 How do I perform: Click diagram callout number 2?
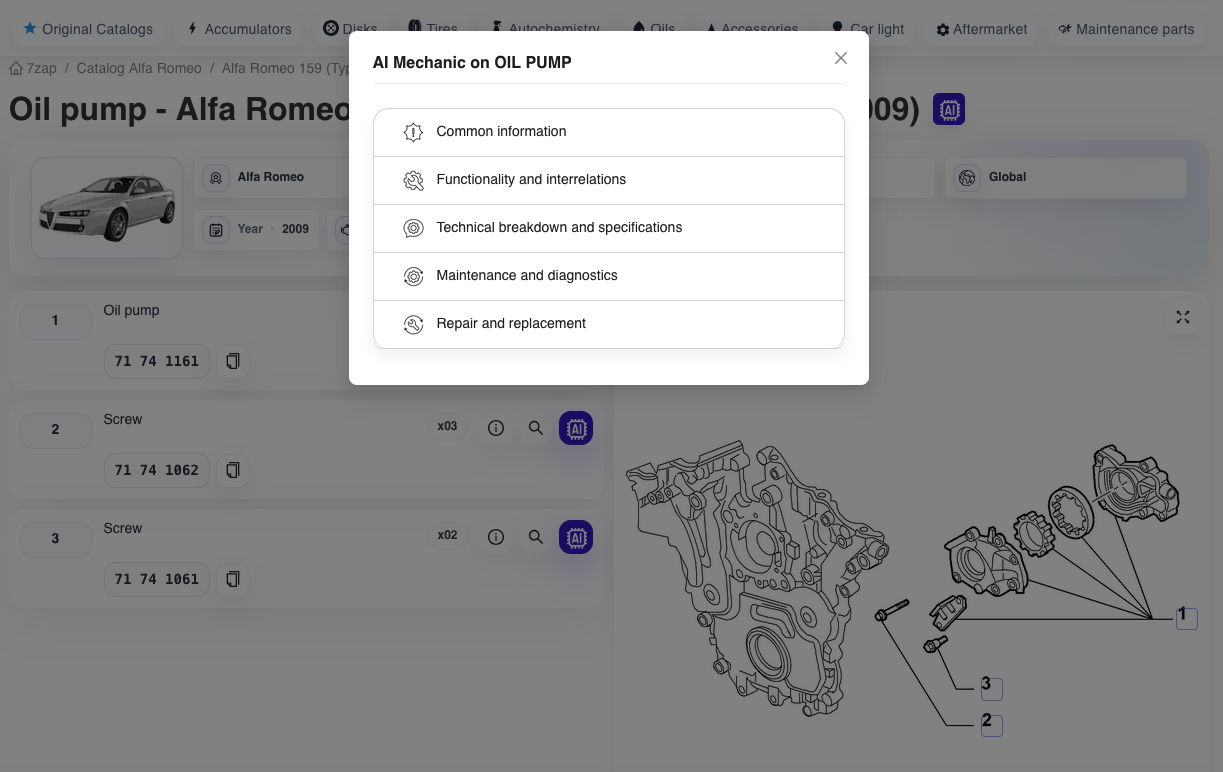pos(991,724)
